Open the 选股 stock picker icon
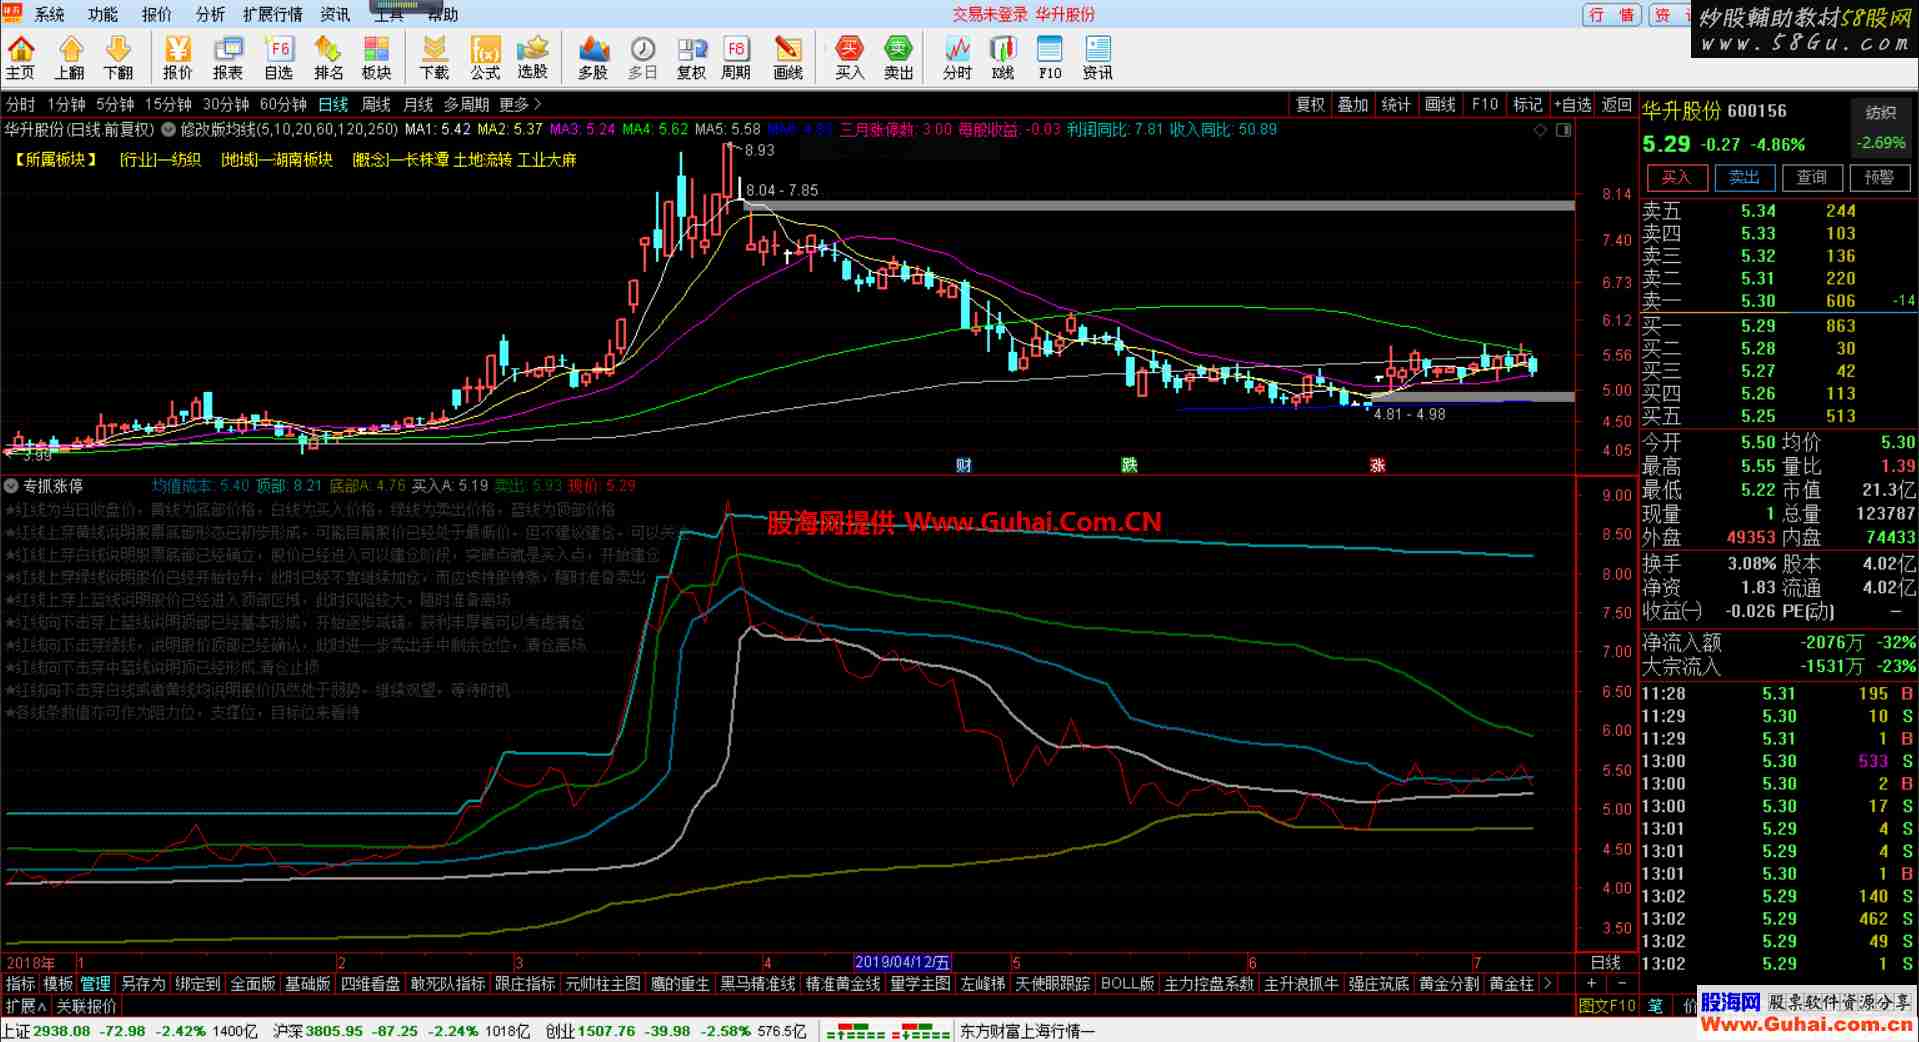1919x1042 pixels. tap(533, 58)
